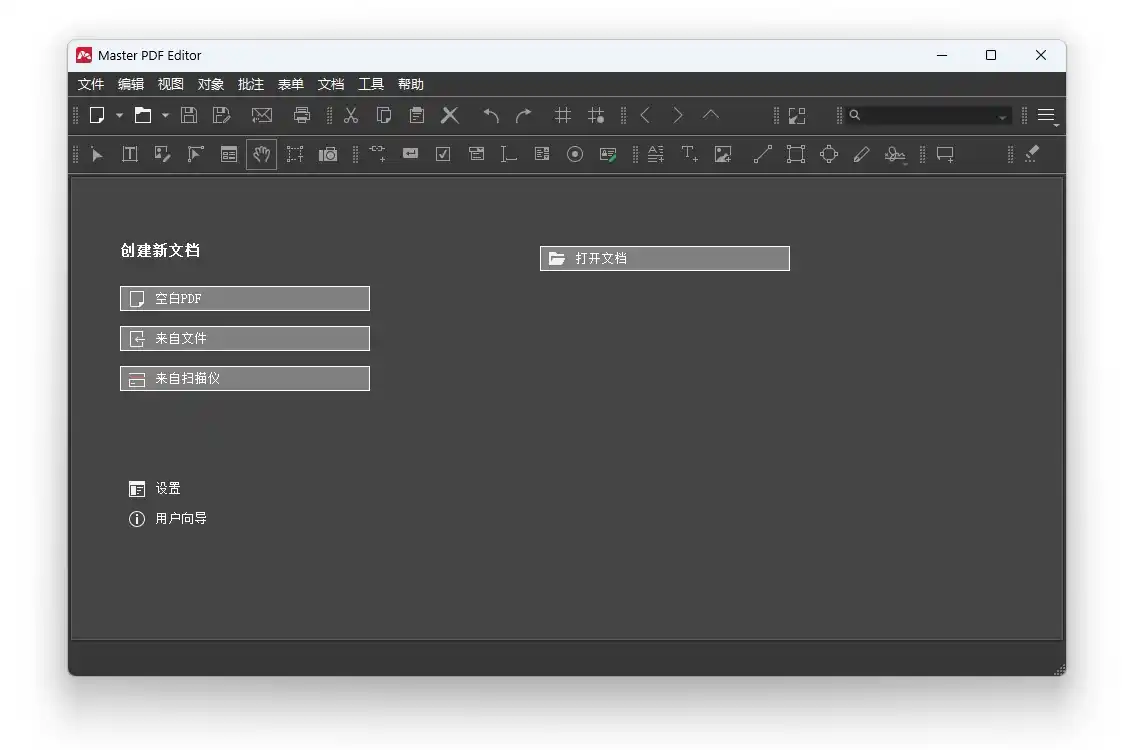Open the 文件 menu
The image size is (1134, 750).
coord(91,84)
